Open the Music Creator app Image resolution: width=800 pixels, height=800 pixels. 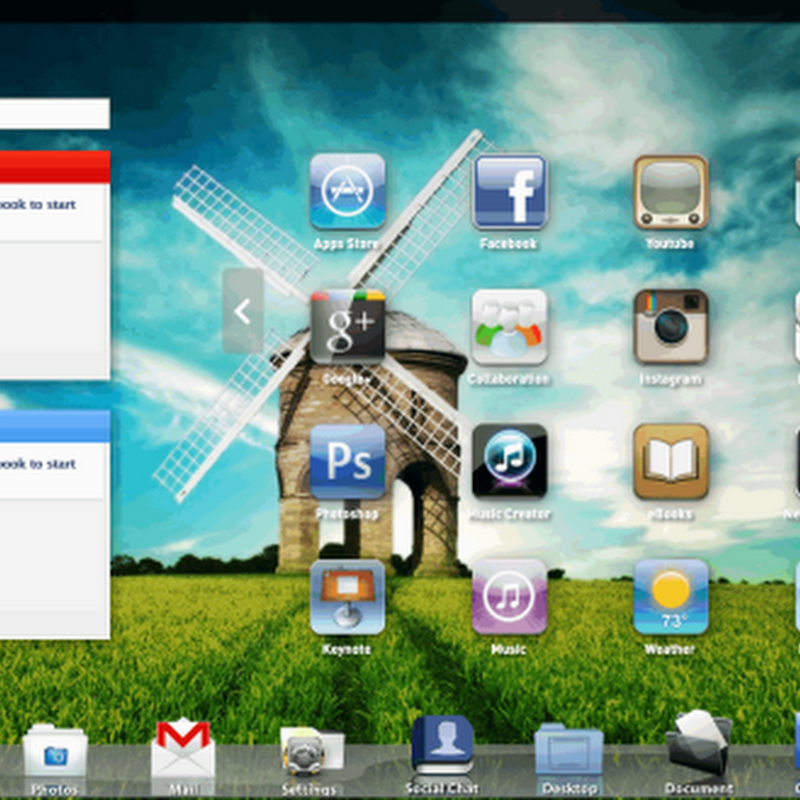pyautogui.click(x=510, y=462)
